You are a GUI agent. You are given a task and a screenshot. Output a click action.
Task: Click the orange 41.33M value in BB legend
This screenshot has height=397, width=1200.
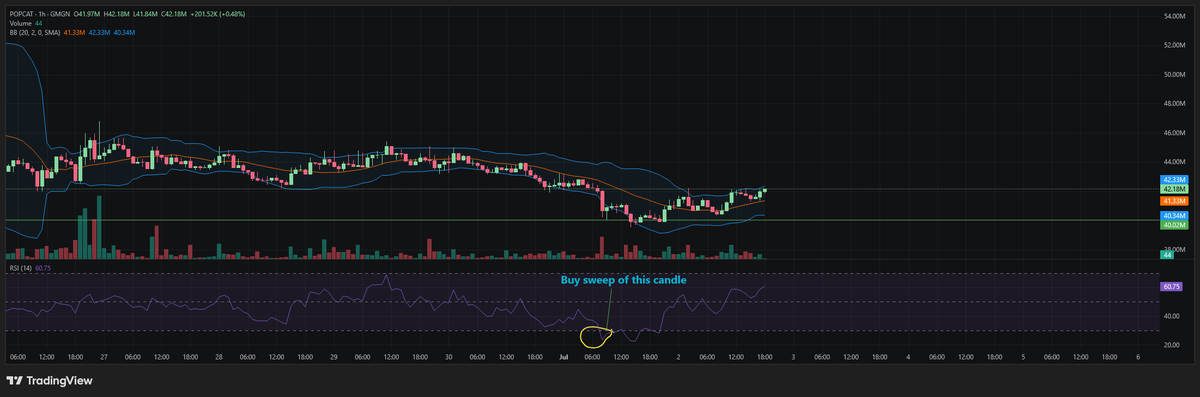[75, 33]
